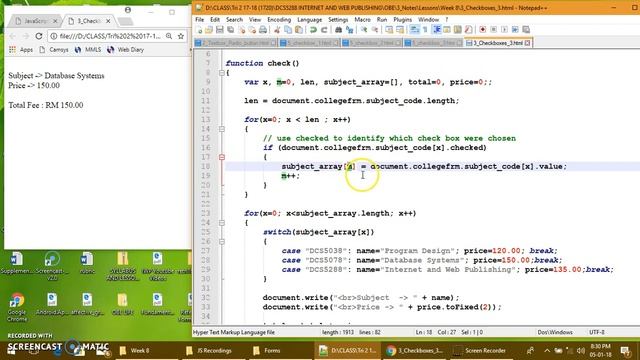Click the Playback macro icon
The image size is (640, 360).
[x=504, y=29]
